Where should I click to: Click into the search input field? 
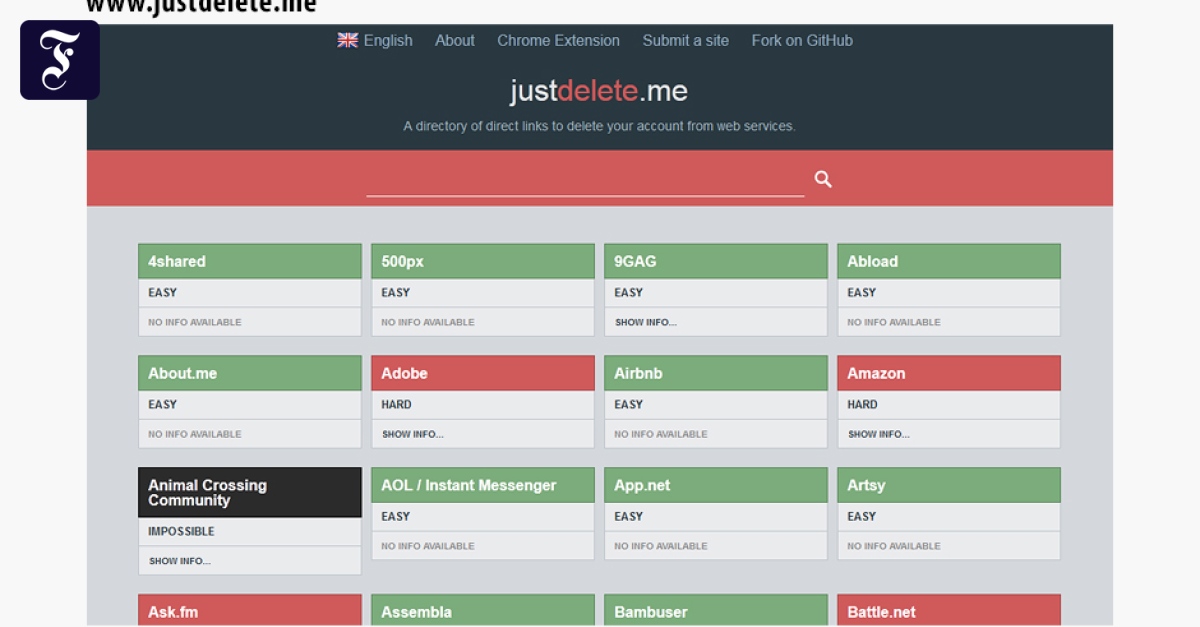[x=585, y=180]
